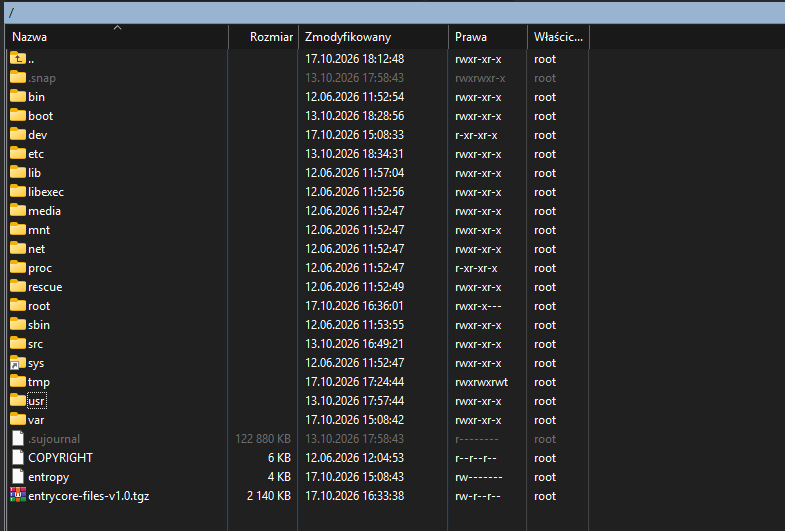Click the tmp folder icon
The image size is (785, 531).
click(x=18, y=382)
